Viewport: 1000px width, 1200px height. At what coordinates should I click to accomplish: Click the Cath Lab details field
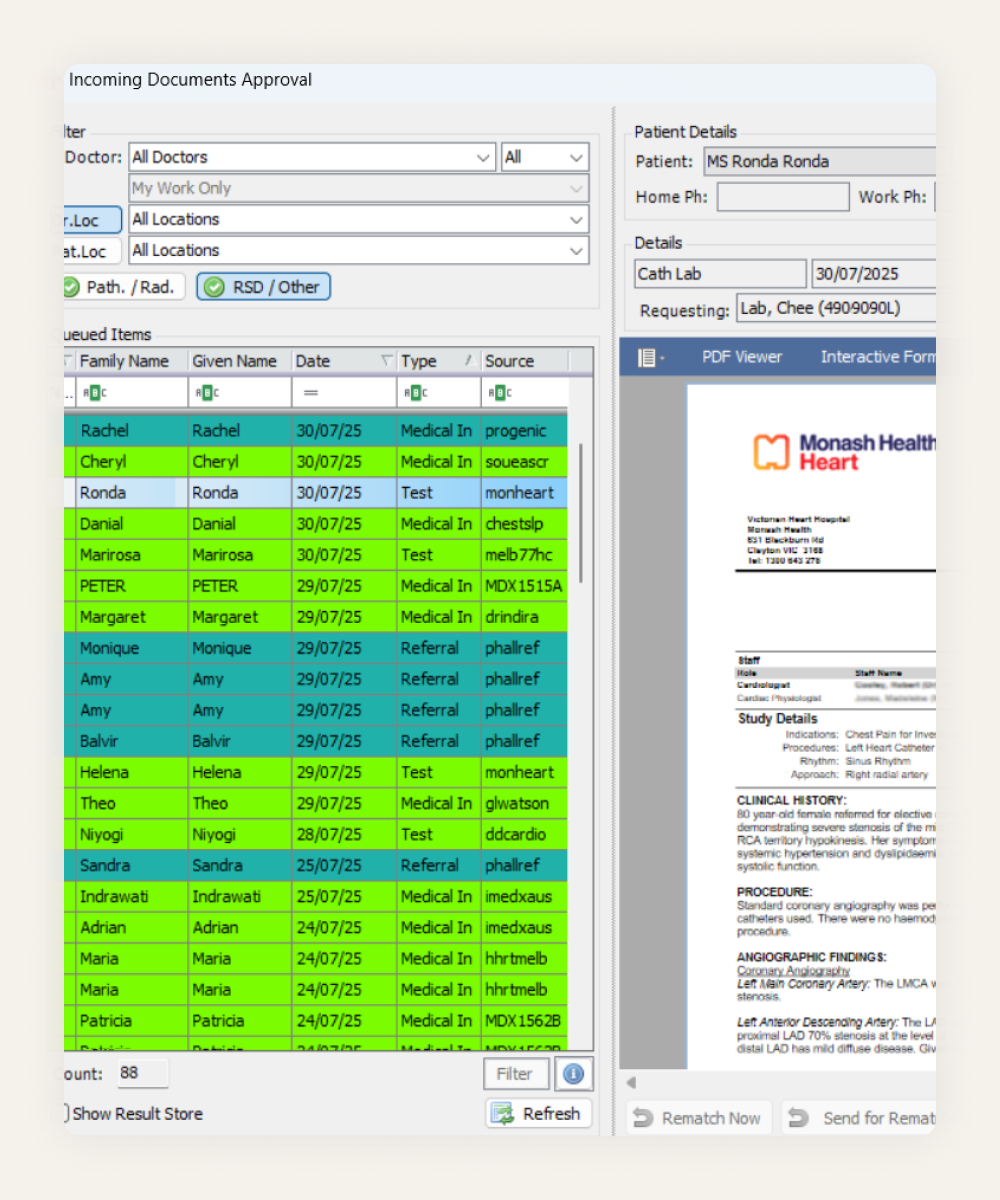click(720, 274)
